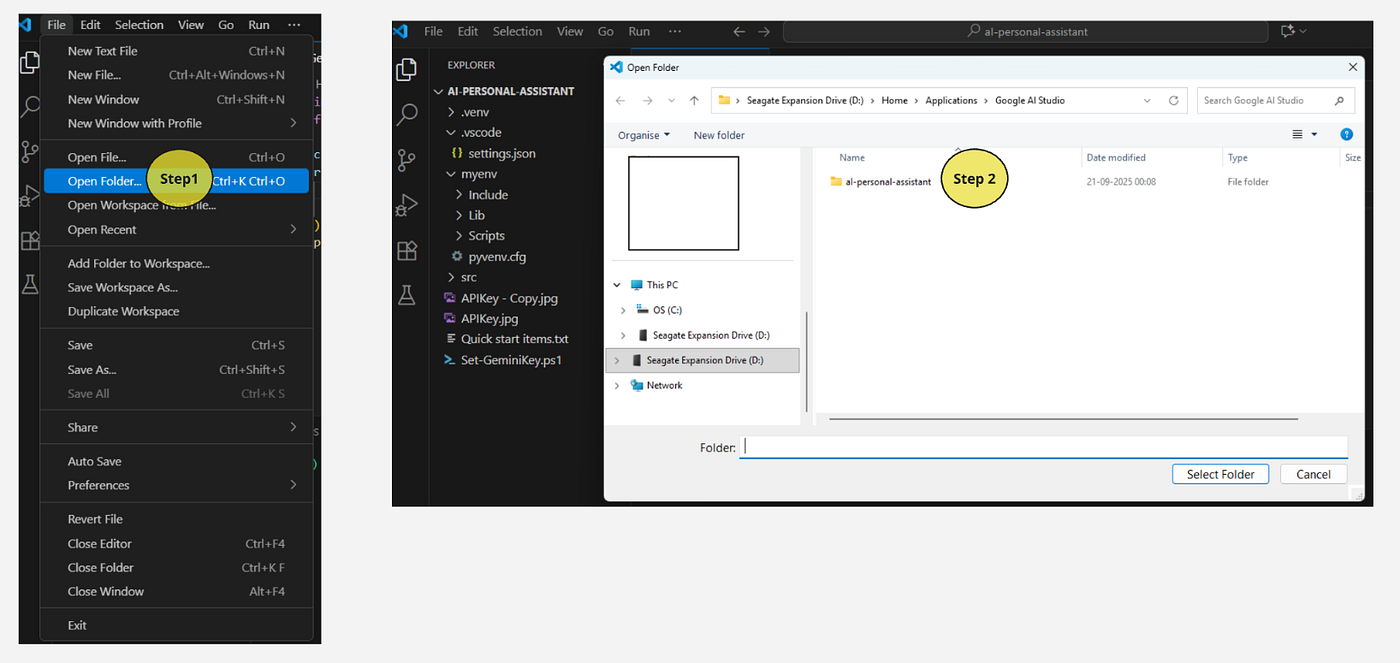
Task: Choose Open Folder... from File menu
Action: pos(176,181)
